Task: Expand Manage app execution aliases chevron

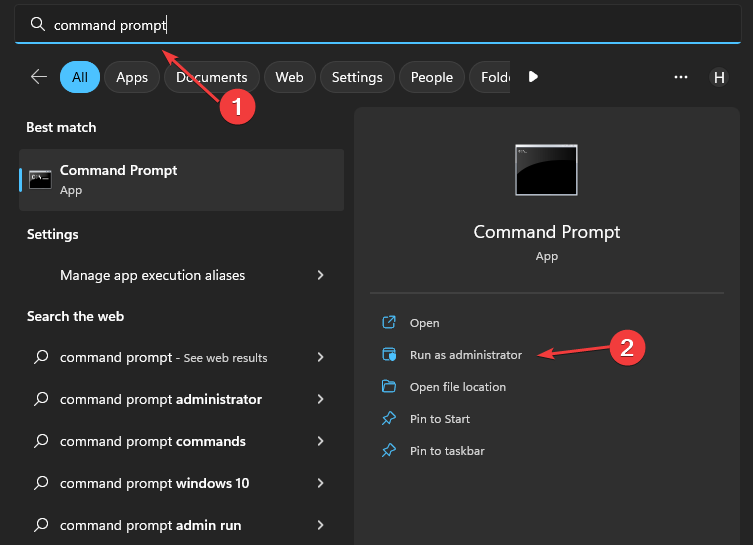Action: pyautogui.click(x=320, y=275)
